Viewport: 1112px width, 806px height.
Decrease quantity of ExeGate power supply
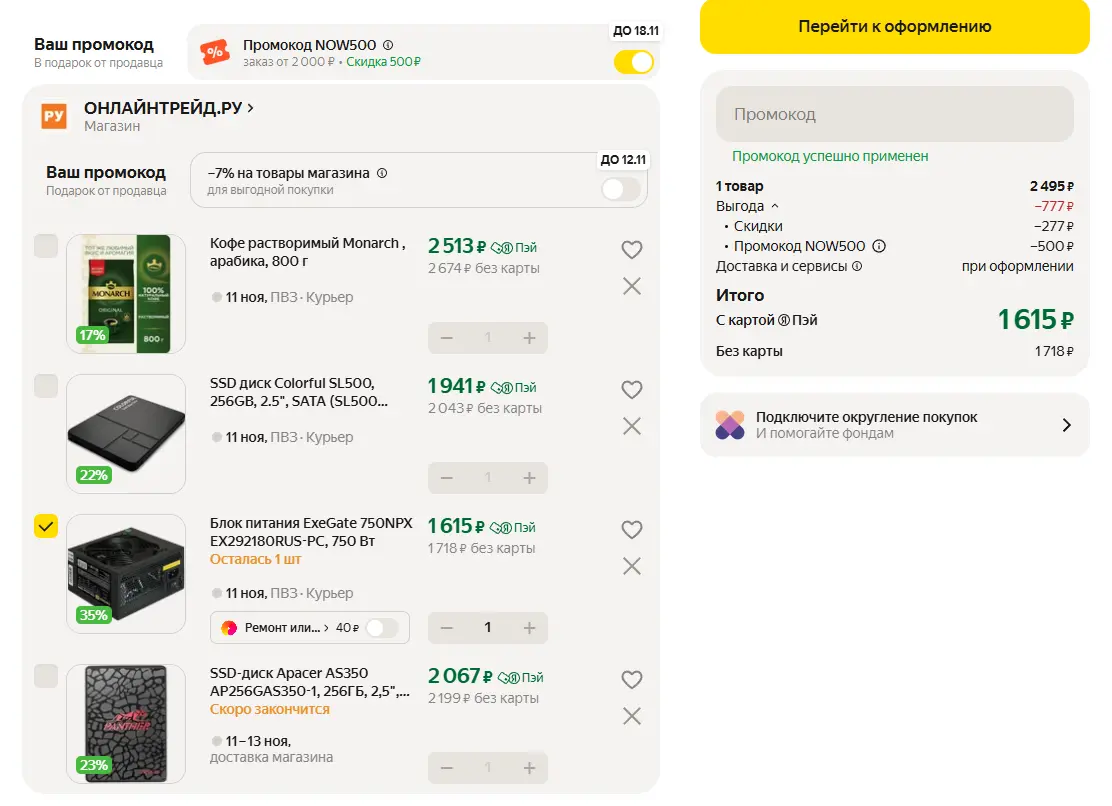[447, 628]
